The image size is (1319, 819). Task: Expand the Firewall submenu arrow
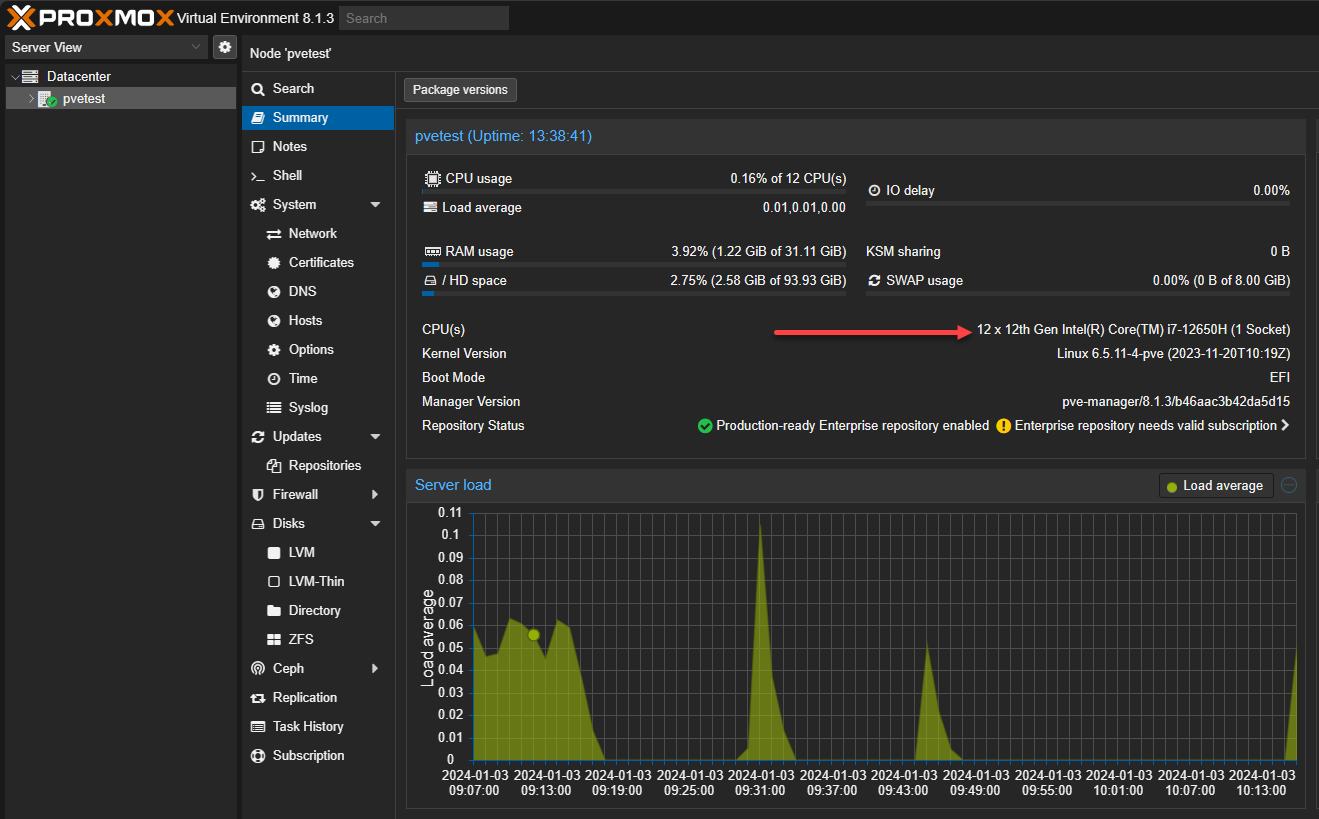(375, 495)
